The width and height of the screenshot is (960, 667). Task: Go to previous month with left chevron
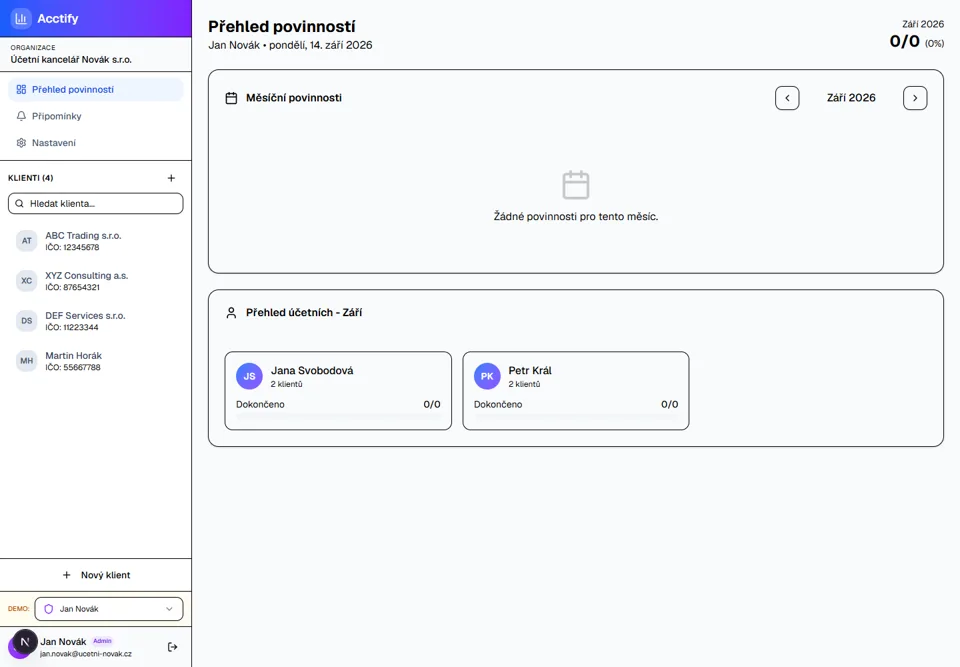(x=787, y=98)
